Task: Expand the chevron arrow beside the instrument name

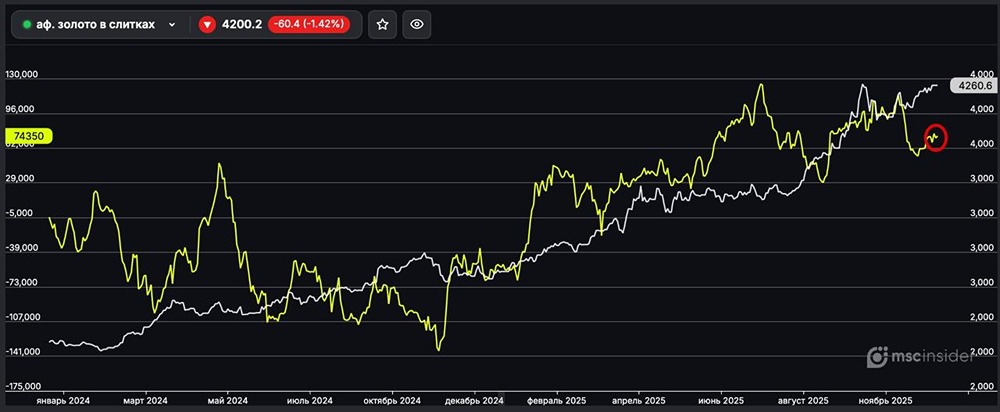Action: coord(173,25)
